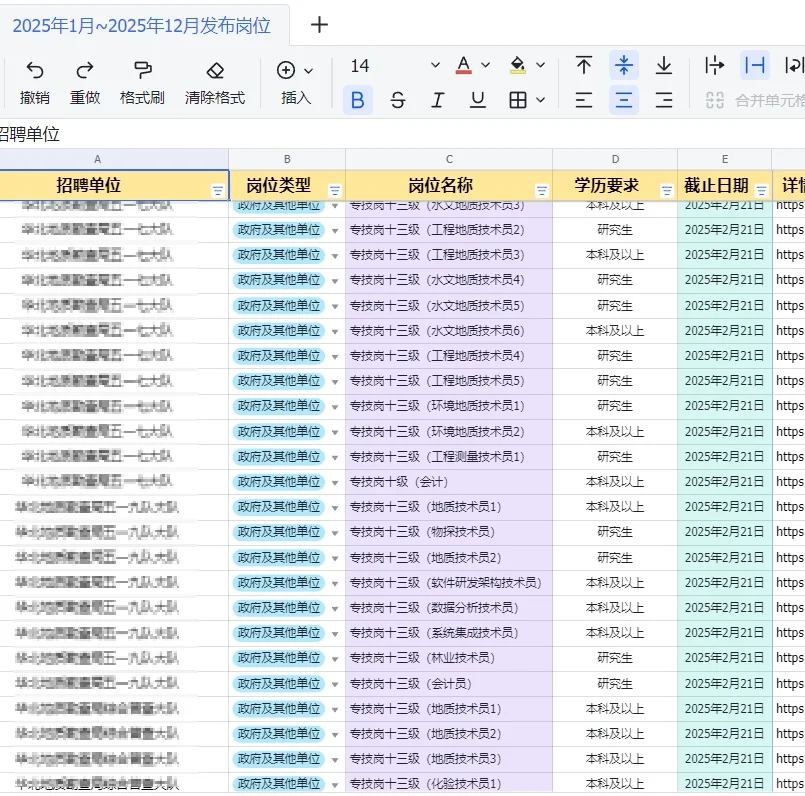Click Merge Cells (合并单元格) button
805x796 pixels.
755,100
